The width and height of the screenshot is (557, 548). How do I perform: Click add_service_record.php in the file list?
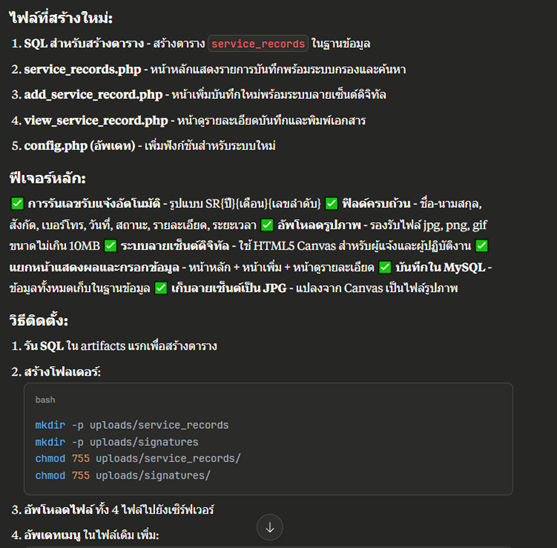tap(93, 95)
